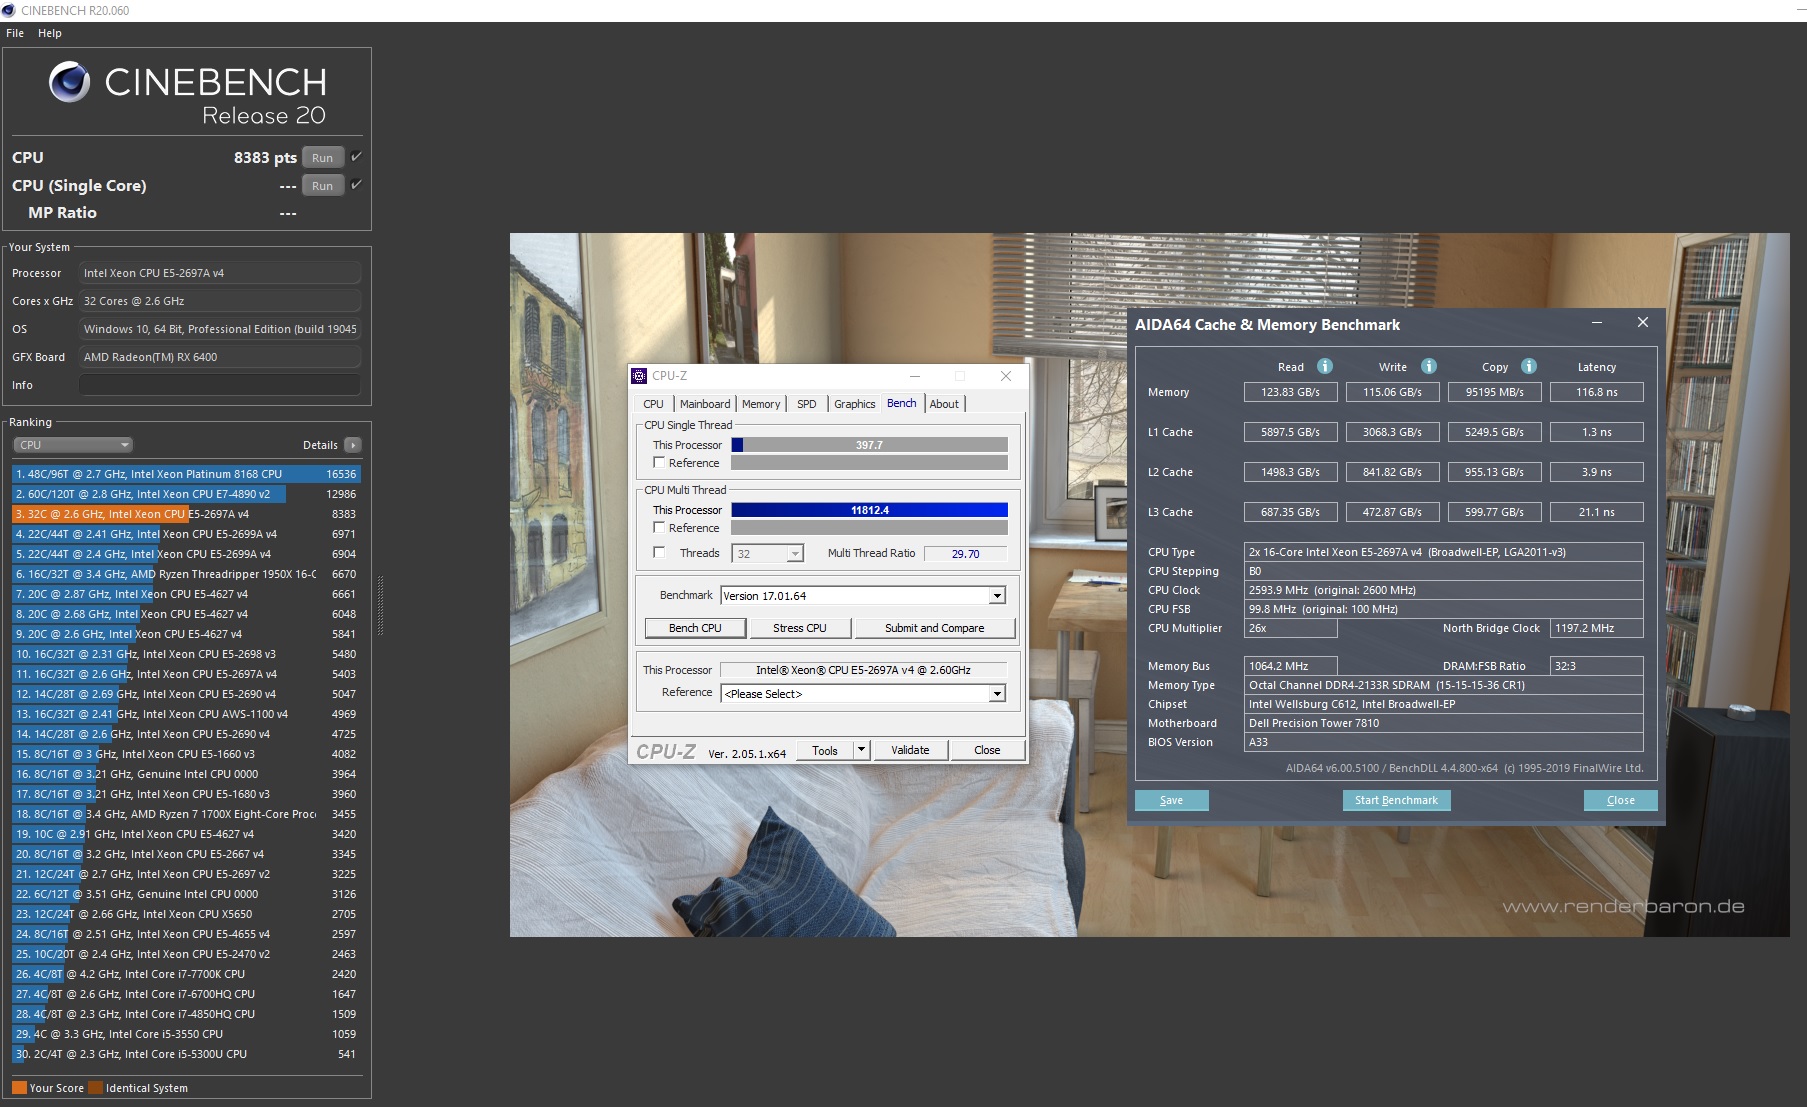This screenshot has height=1107, width=1807.
Task: Click the Tools button in CPU-Z
Action: 825,750
